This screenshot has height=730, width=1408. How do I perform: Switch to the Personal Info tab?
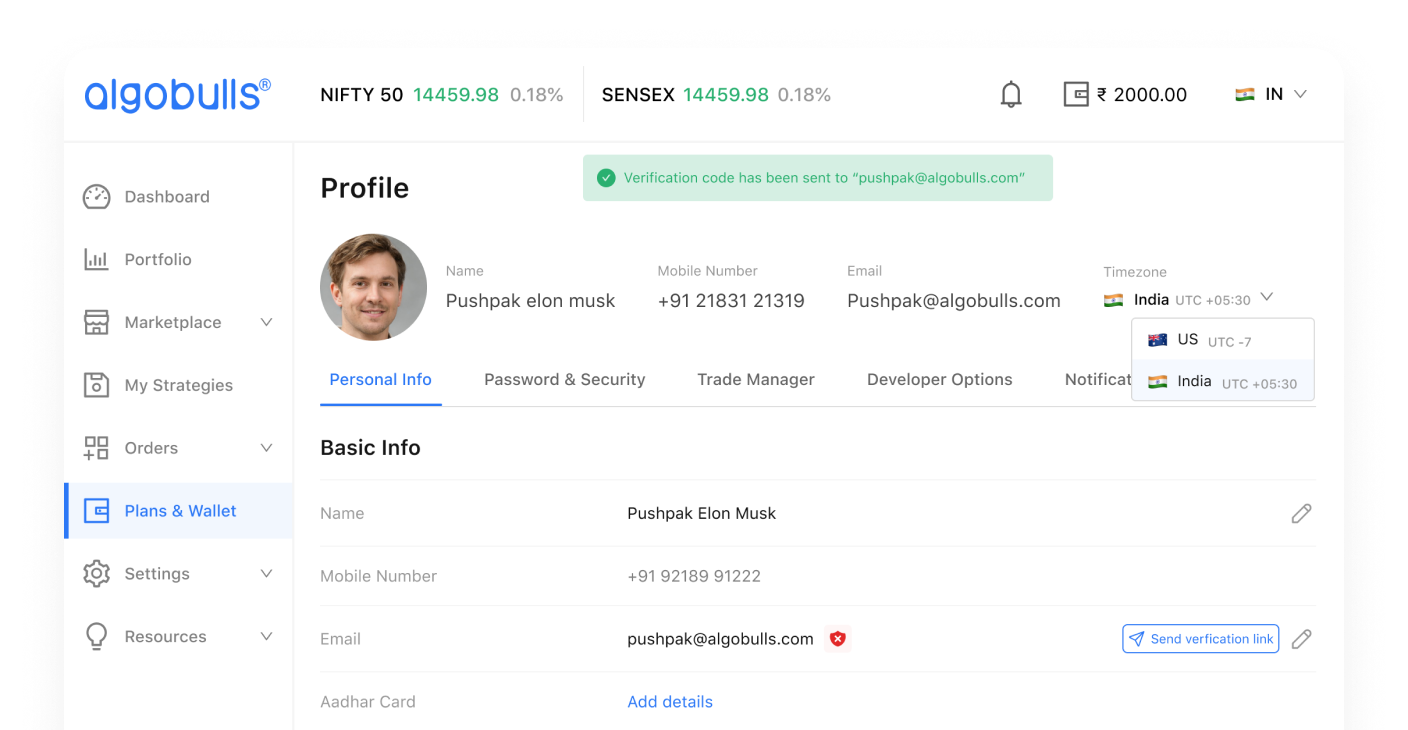[x=381, y=380]
